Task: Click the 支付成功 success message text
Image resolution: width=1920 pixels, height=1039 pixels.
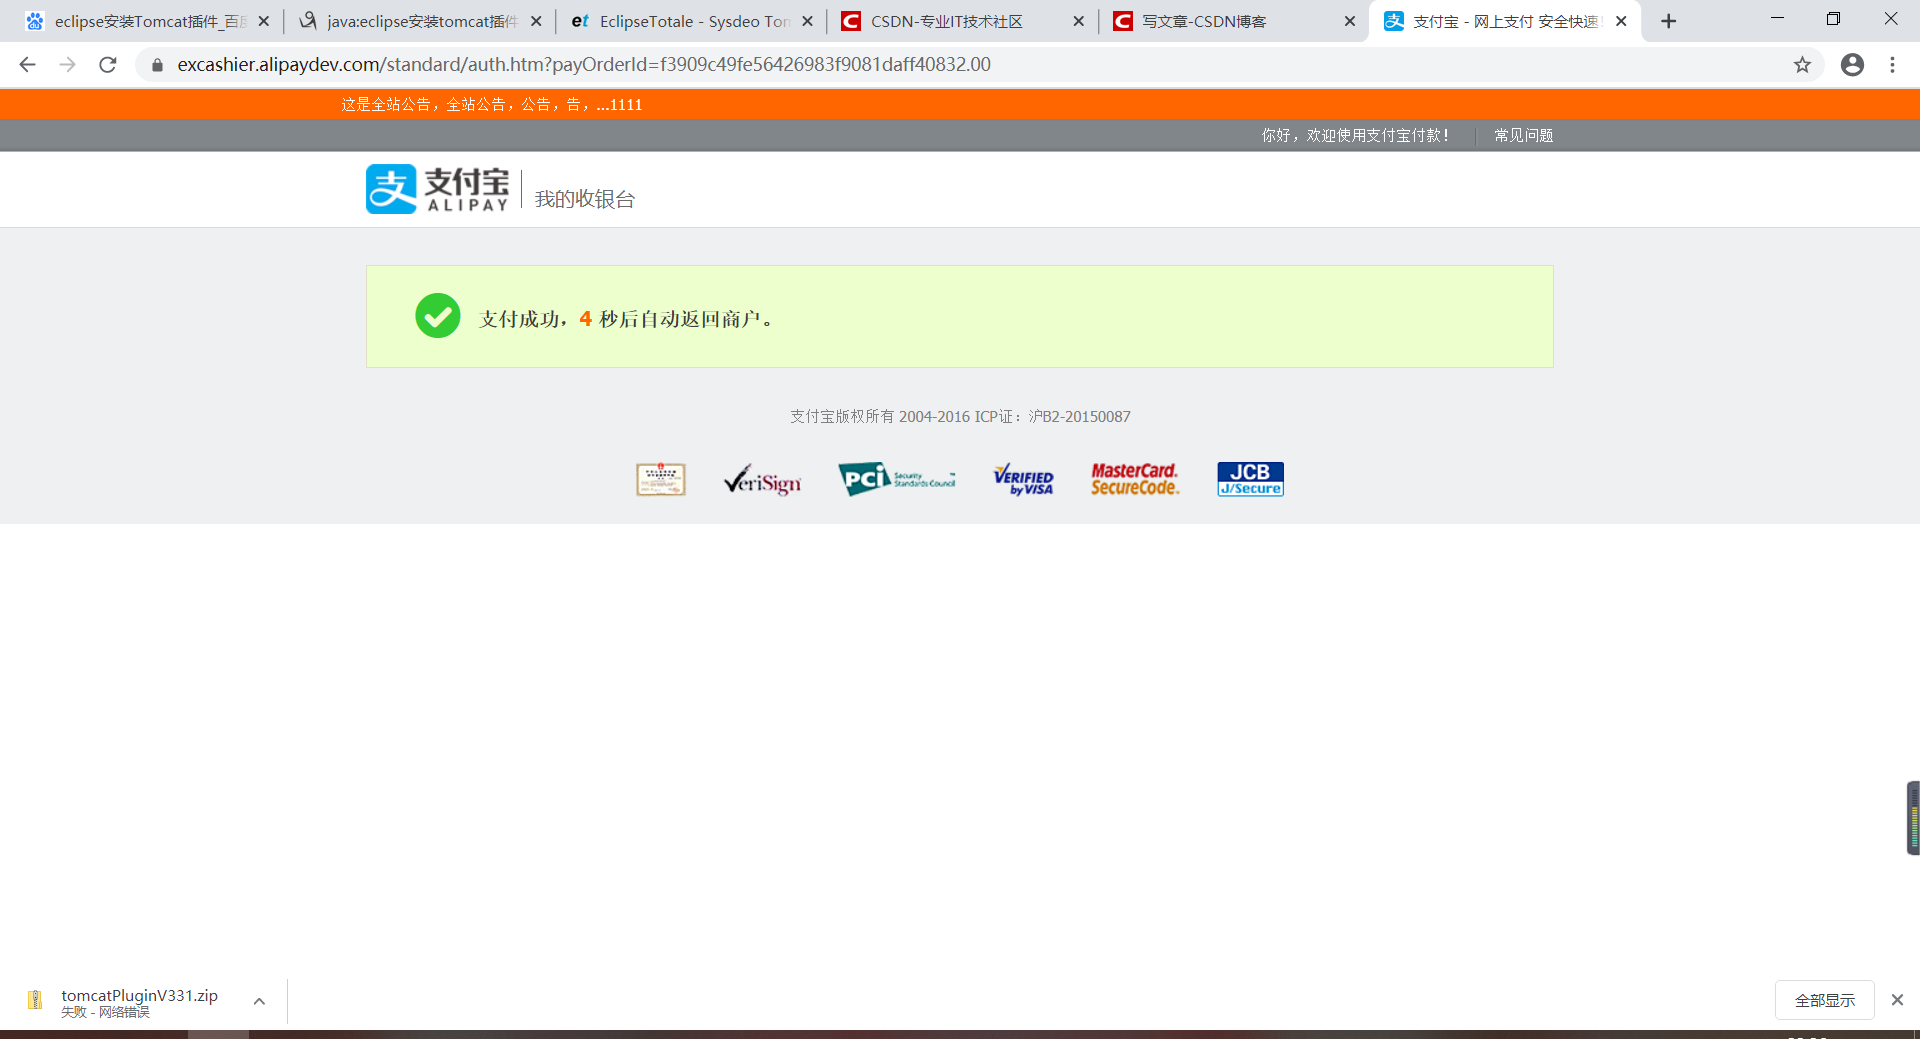Action: pos(626,319)
